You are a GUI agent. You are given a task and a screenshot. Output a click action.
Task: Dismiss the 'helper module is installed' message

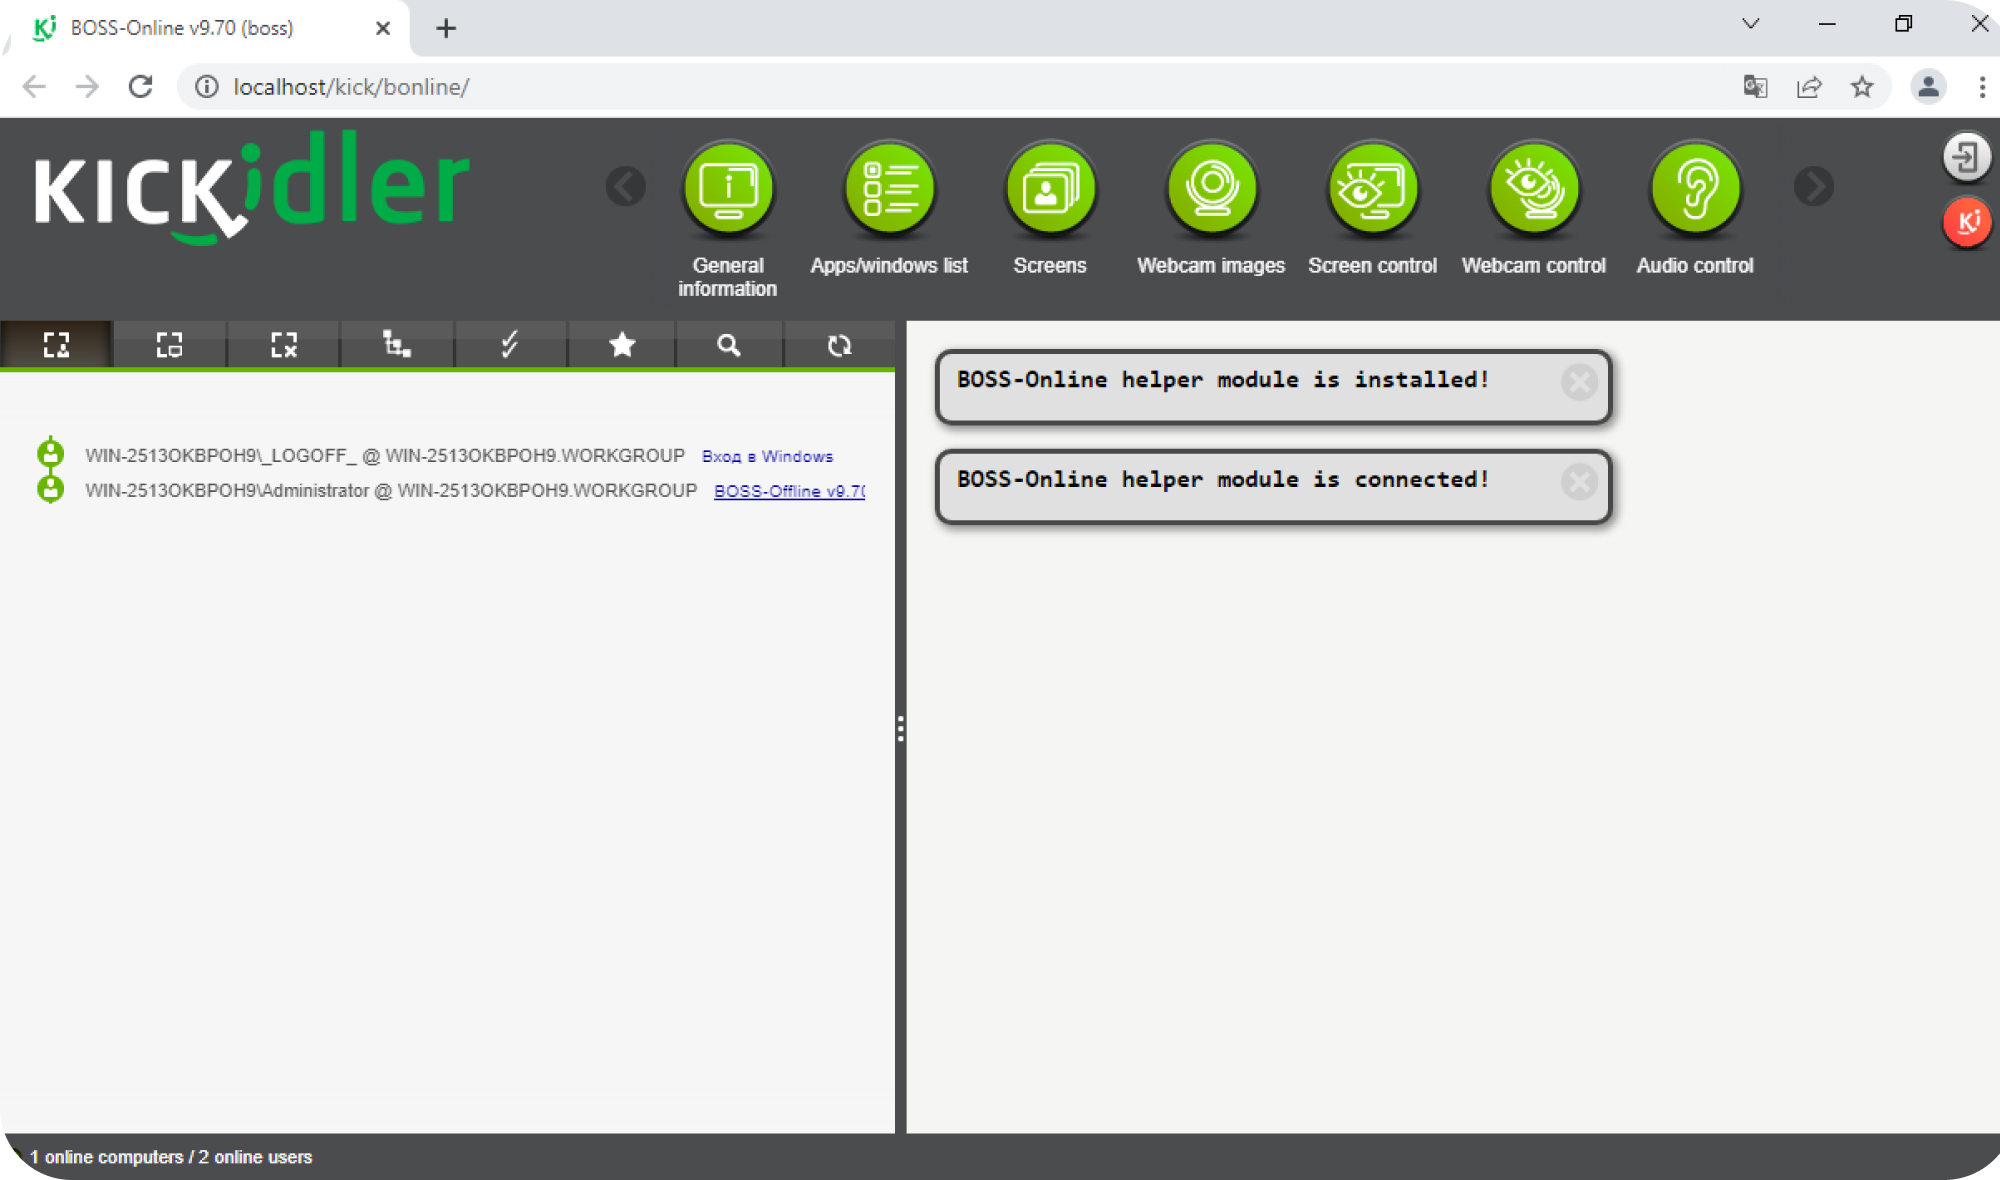(x=1579, y=382)
